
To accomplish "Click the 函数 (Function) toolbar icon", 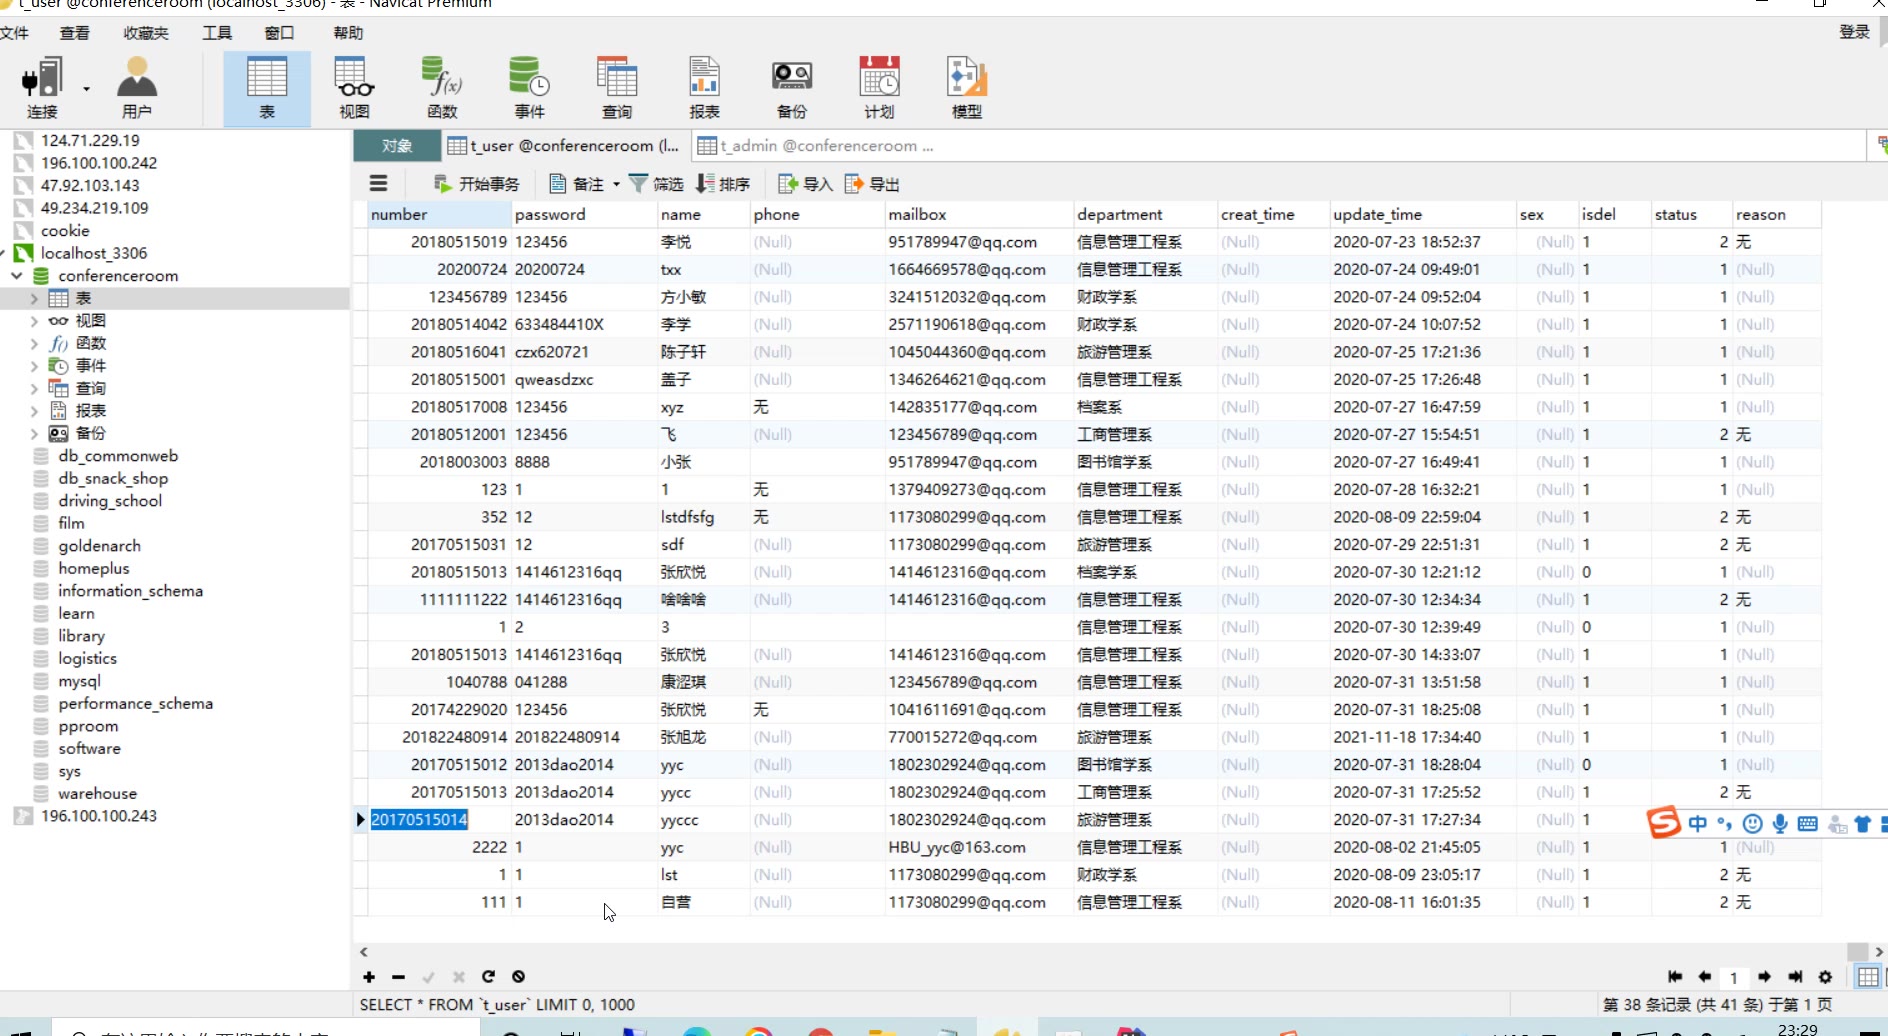I will (x=442, y=88).
